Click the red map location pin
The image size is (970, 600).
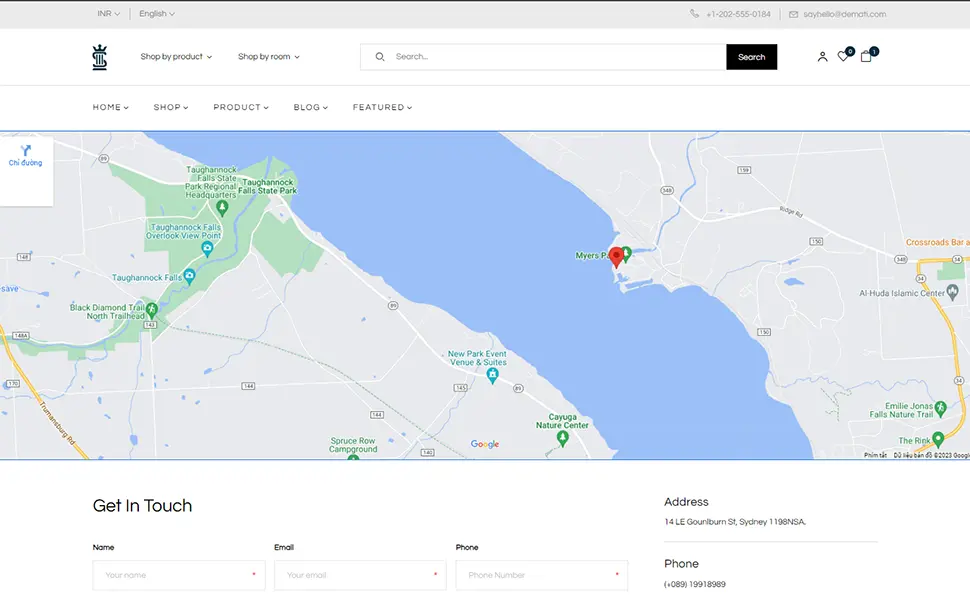click(616, 257)
